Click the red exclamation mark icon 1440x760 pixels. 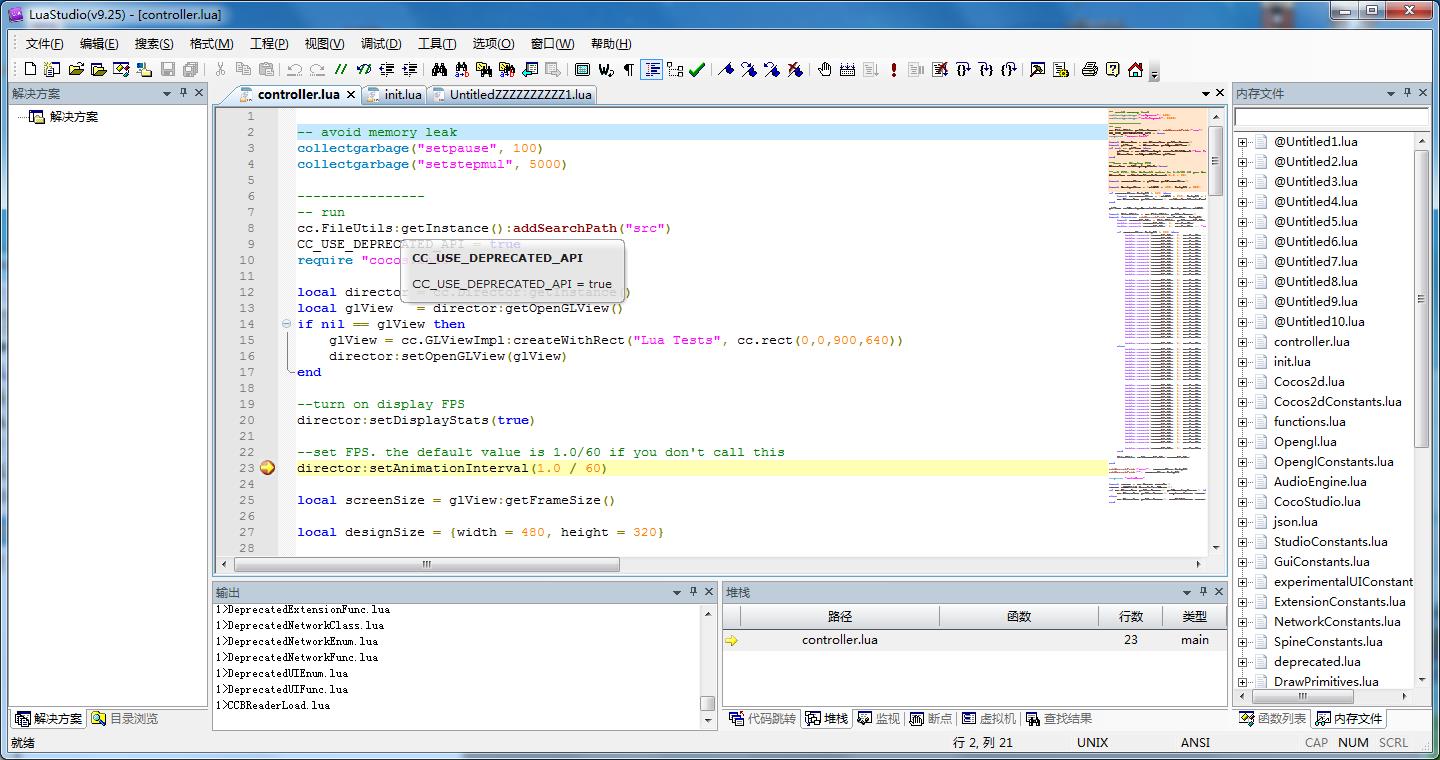pos(893,69)
